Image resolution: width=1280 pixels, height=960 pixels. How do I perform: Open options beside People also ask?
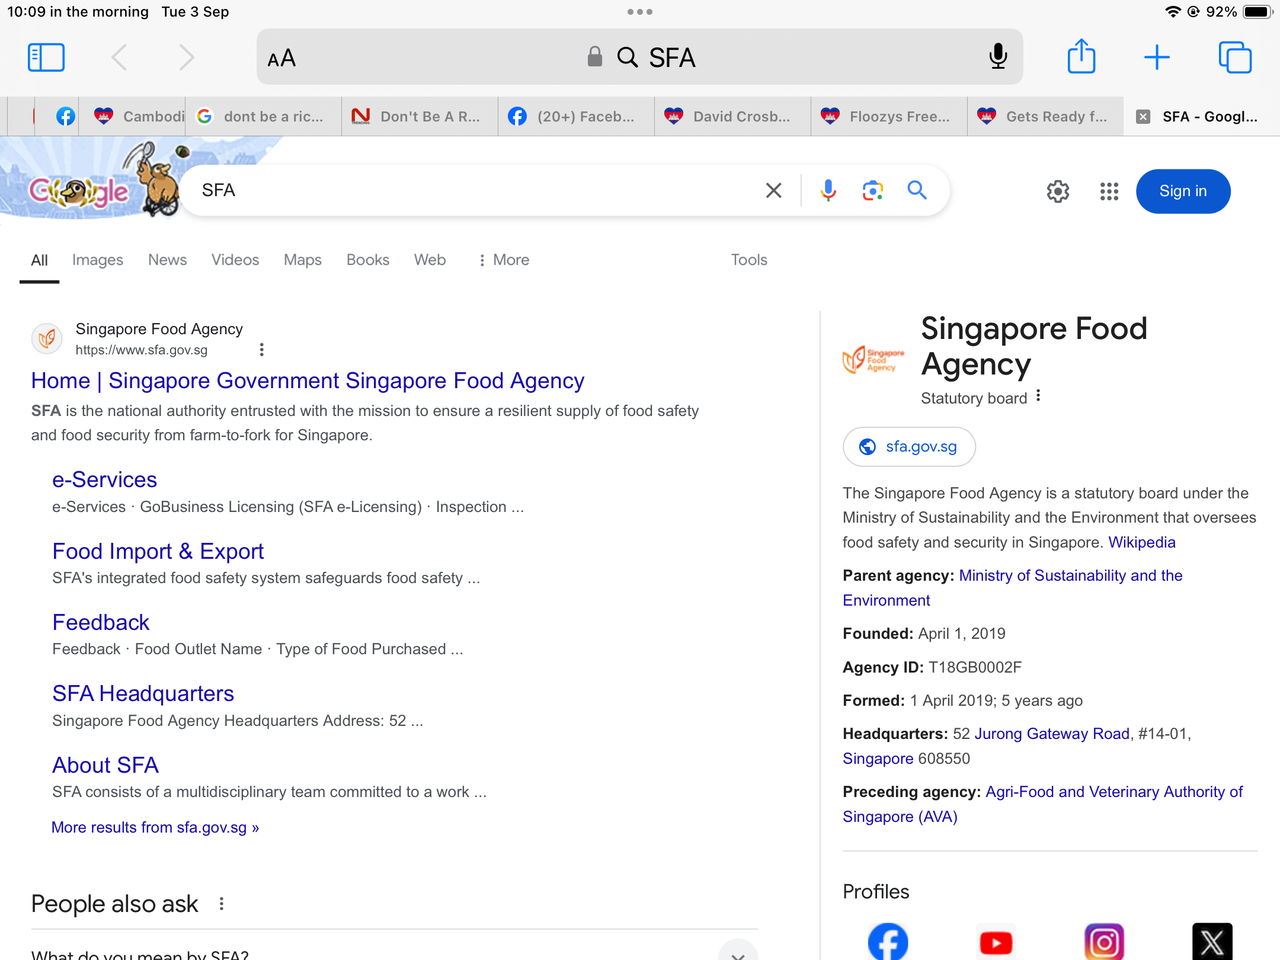tap(221, 904)
